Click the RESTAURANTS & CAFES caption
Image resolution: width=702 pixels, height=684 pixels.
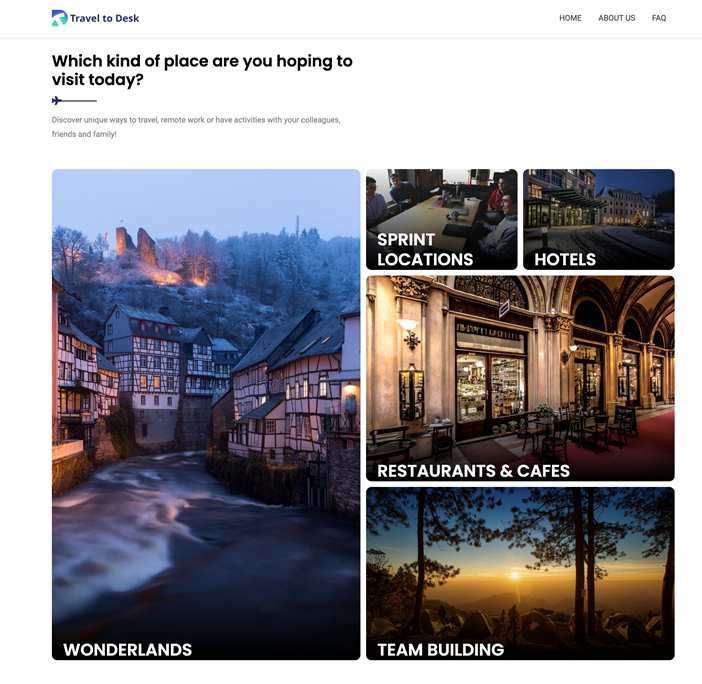pos(473,471)
